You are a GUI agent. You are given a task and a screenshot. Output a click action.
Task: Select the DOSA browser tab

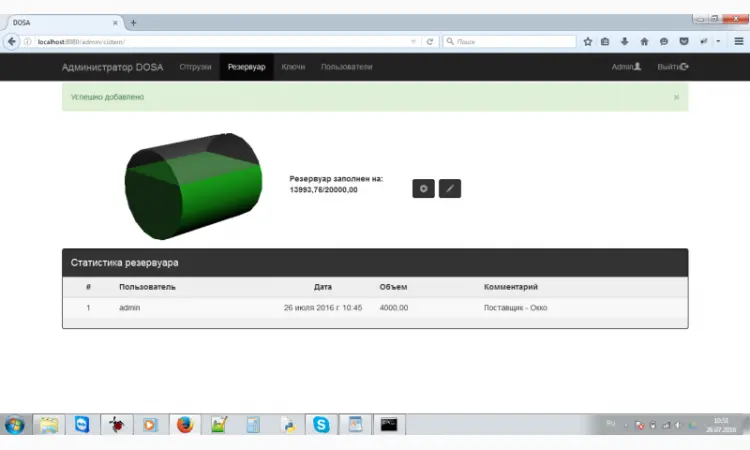62,22
